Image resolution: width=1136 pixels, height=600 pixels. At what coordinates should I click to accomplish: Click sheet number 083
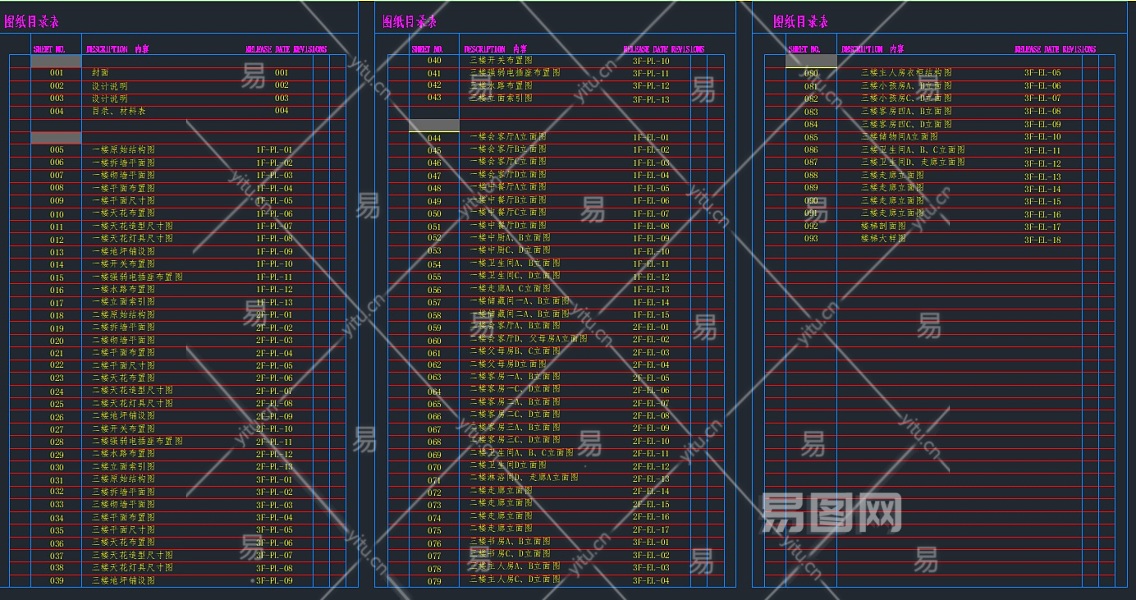point(811,112)
